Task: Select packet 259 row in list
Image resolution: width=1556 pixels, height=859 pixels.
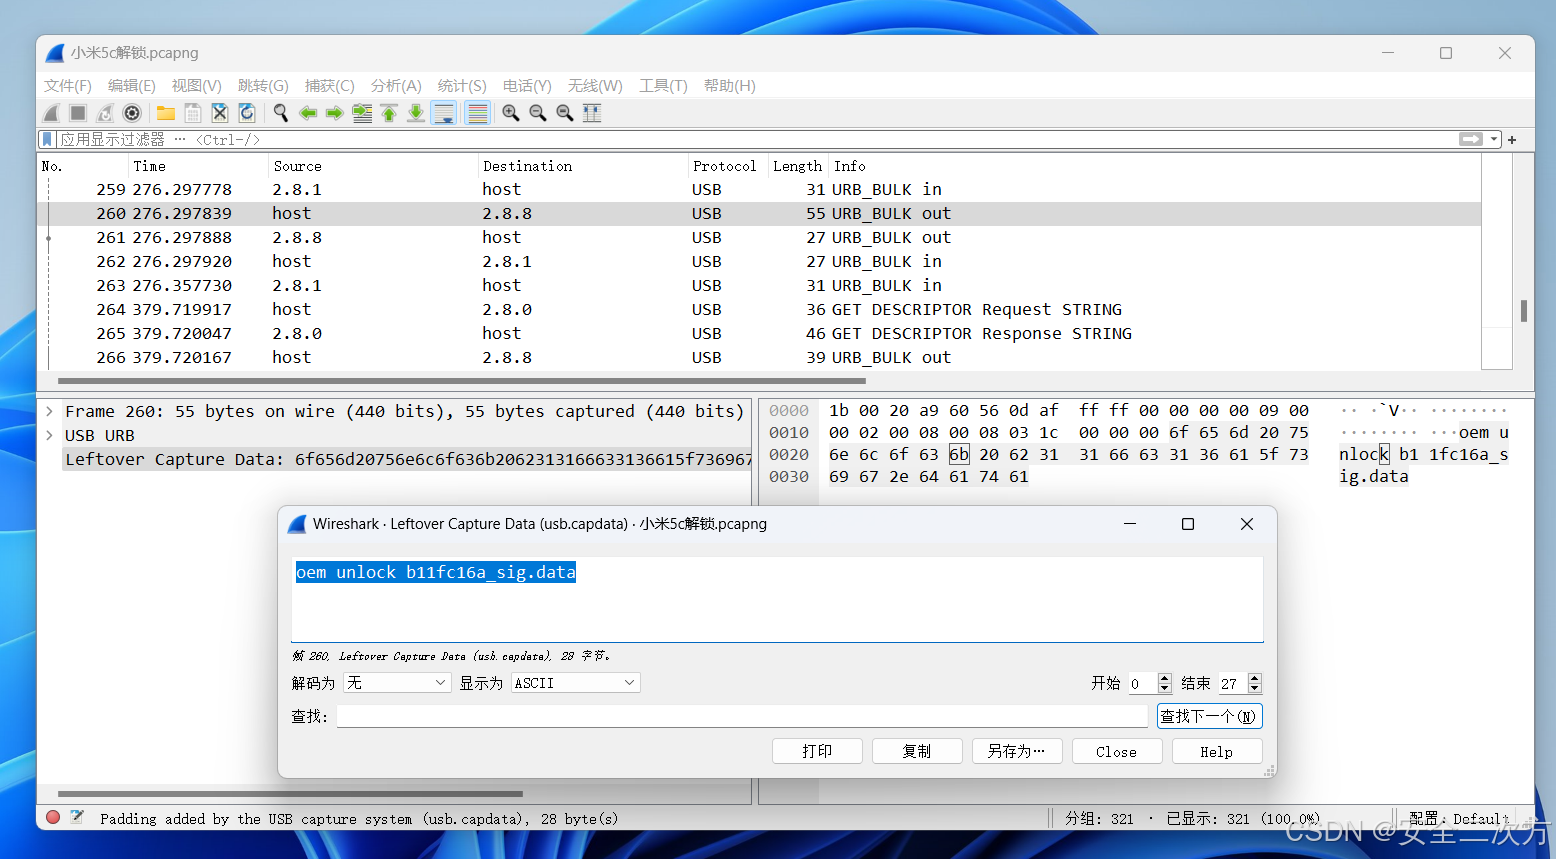Action: [759, 189]
